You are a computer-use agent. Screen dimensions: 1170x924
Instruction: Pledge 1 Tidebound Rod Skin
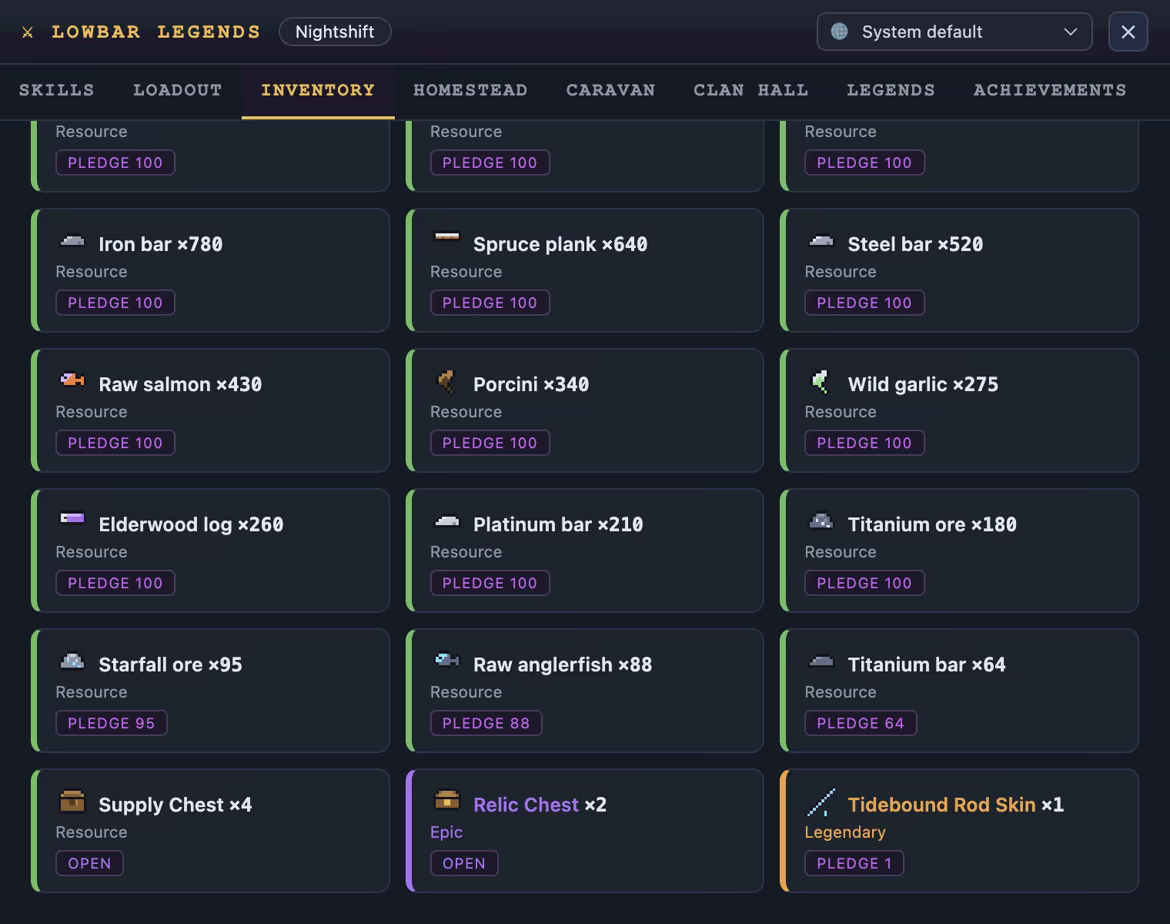854,864
